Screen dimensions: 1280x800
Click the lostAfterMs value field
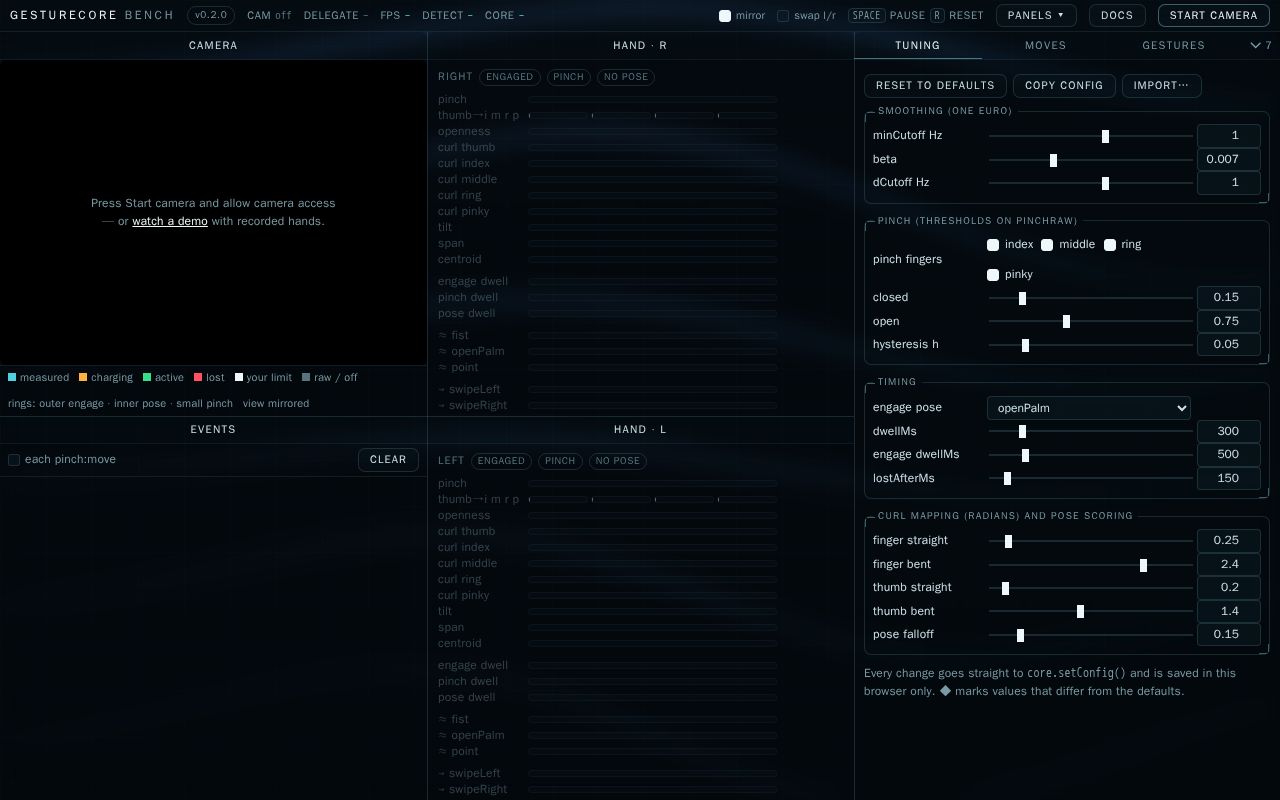(x=1228, y=478)
